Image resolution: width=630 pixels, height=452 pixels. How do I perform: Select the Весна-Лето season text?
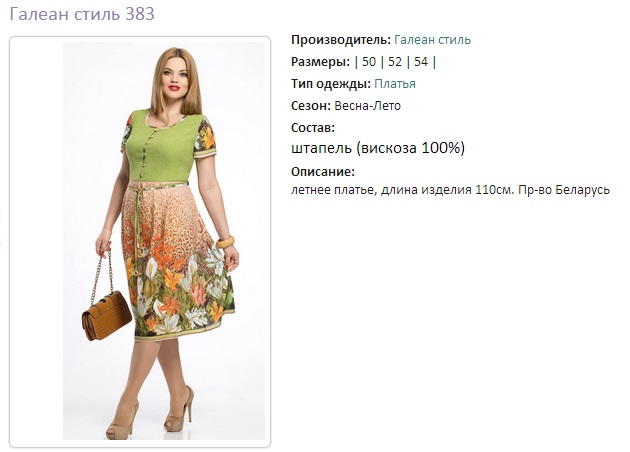point(367,106)
